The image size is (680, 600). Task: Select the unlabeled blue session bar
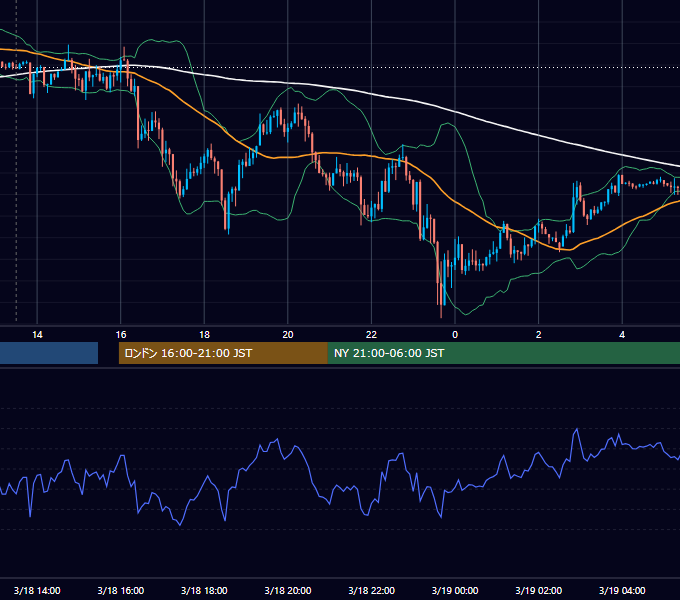49,353
